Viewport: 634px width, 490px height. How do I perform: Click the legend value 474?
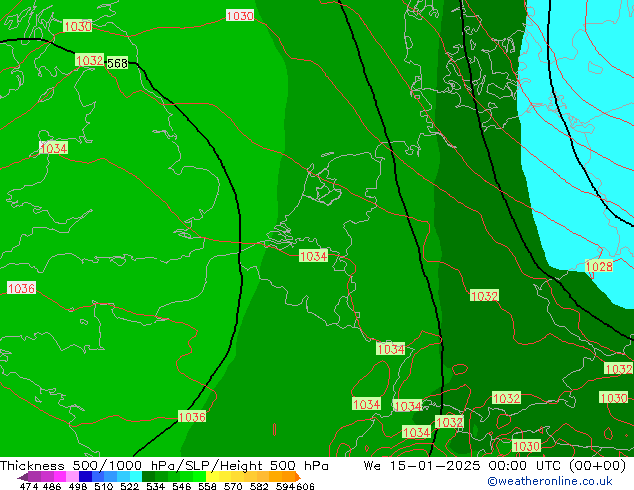click(29, 486)
